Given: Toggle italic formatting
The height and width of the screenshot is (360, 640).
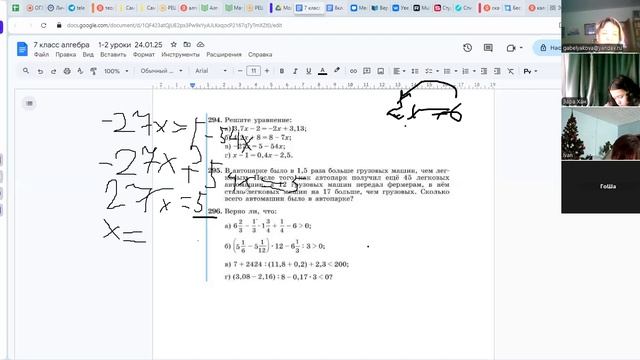Looking at the screenshot, I should tap(295, 71).
